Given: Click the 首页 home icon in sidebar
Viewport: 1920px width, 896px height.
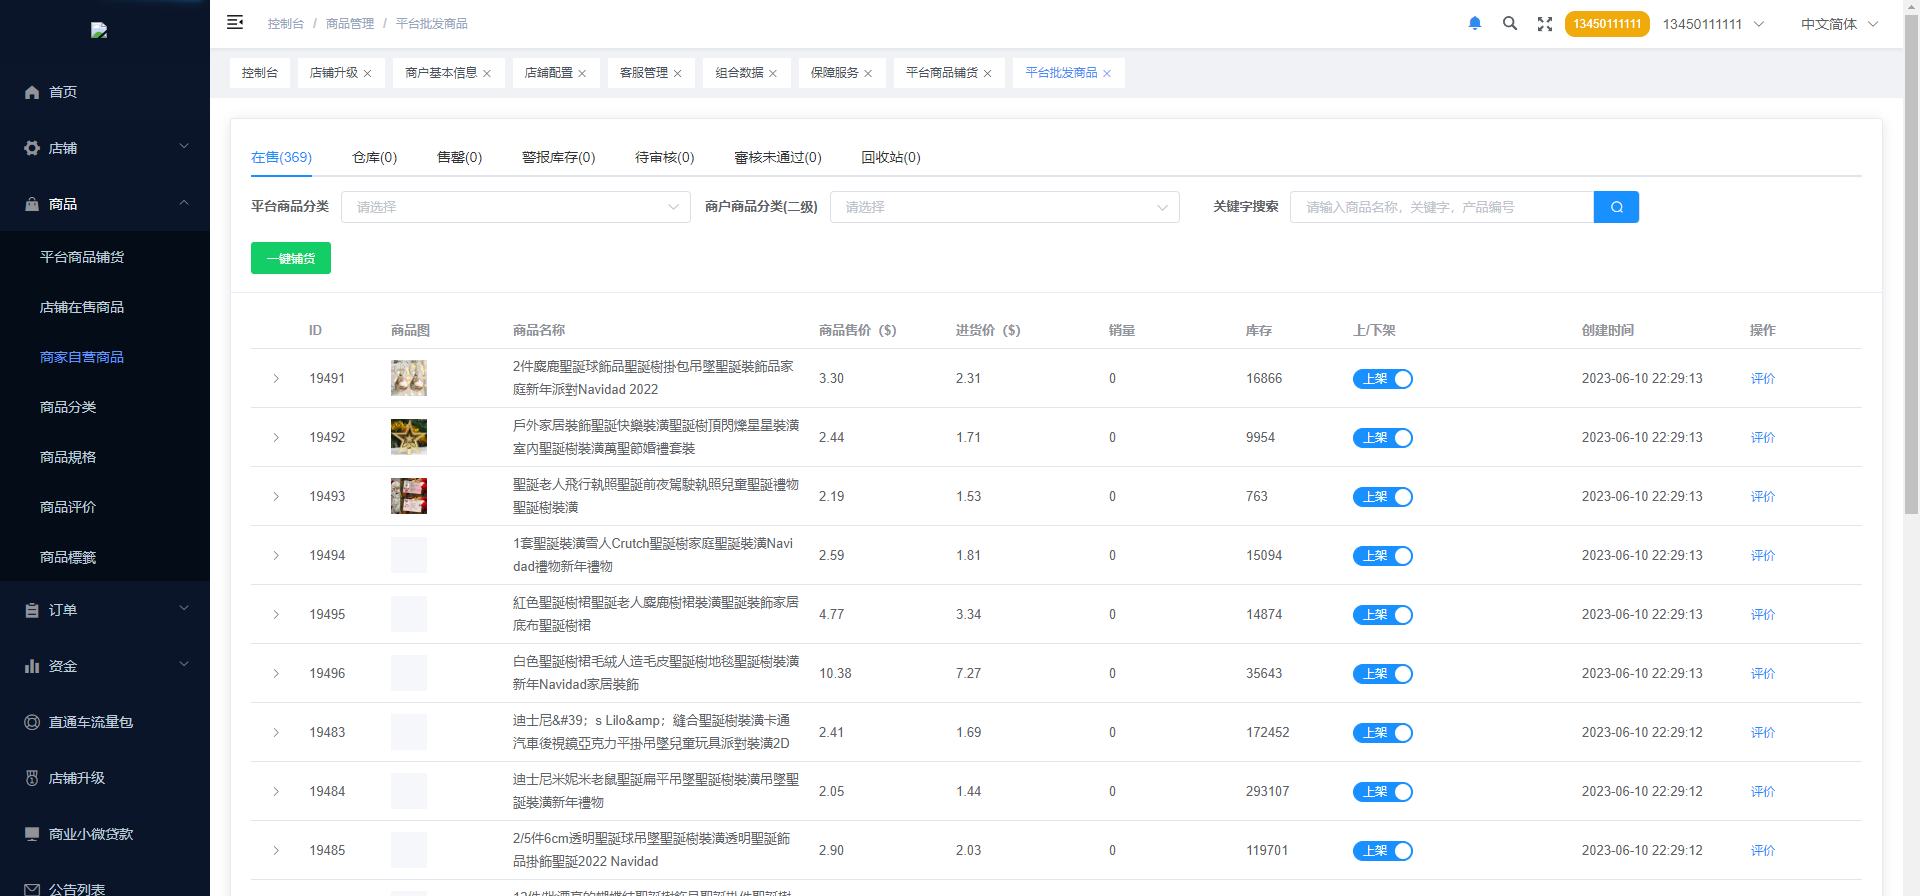Looking at the screenshot, I should [x=32, y=92].
